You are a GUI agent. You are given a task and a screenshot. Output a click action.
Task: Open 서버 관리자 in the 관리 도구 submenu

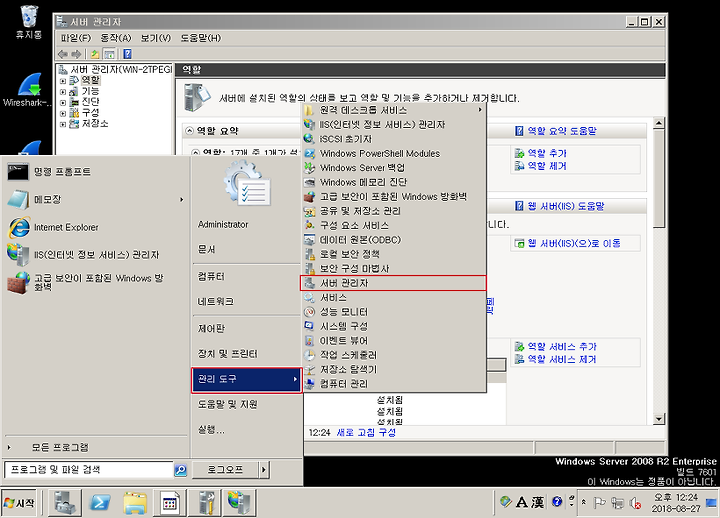tap(393, 283)
